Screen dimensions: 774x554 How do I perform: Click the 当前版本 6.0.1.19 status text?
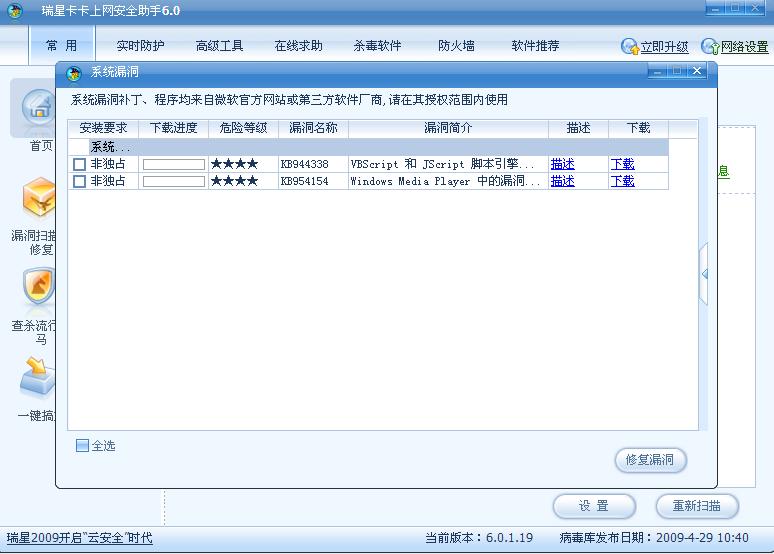tap(479, 538)
